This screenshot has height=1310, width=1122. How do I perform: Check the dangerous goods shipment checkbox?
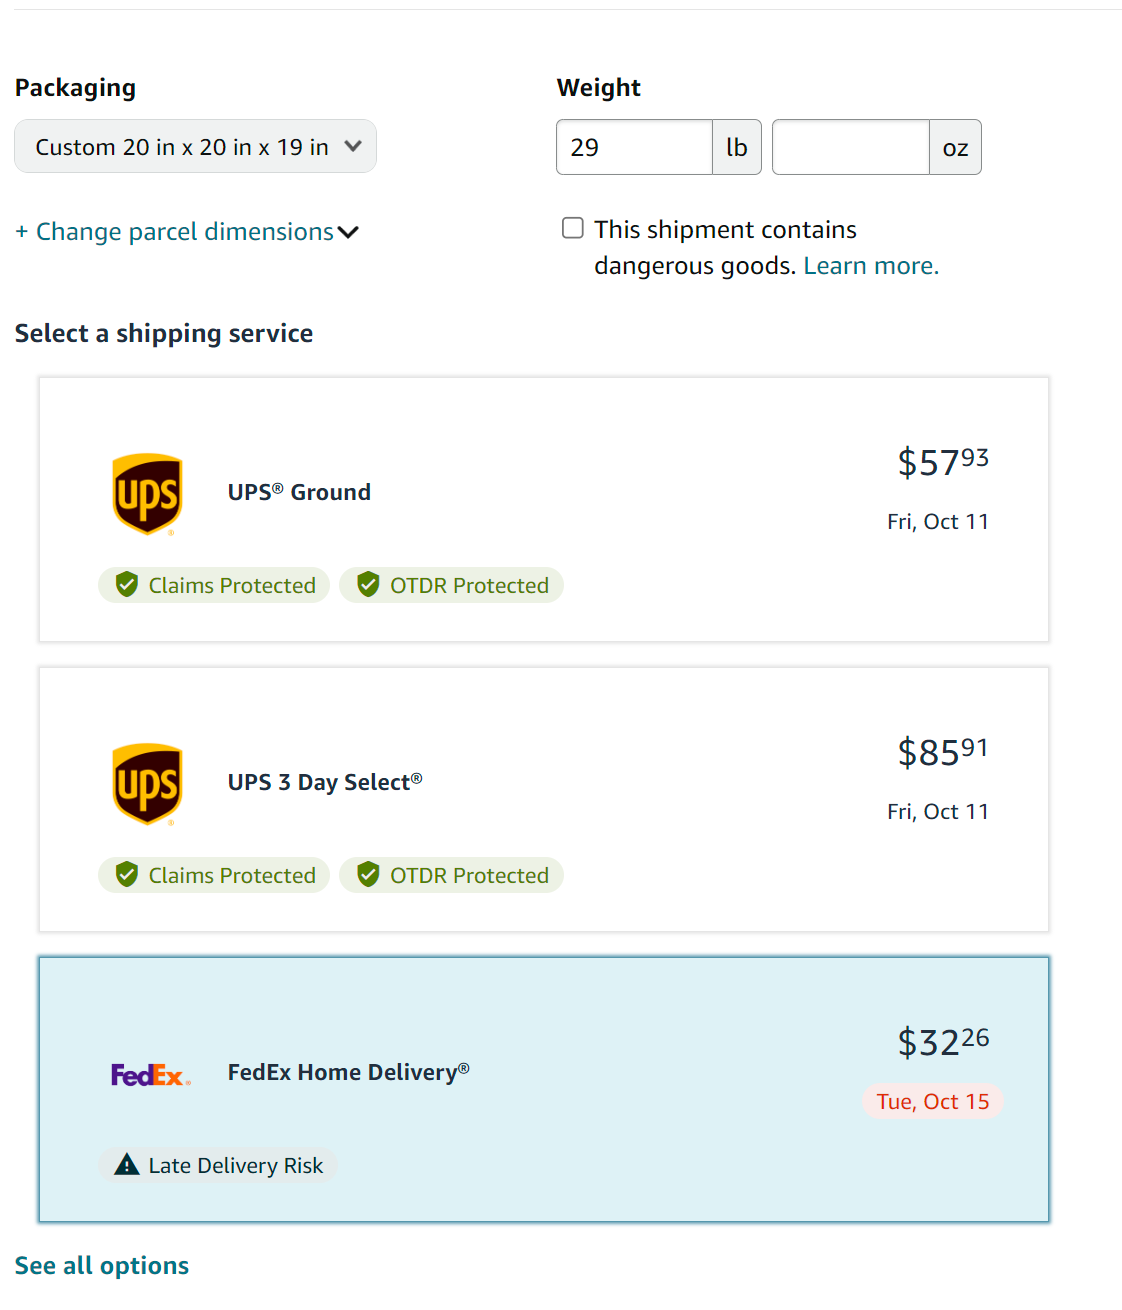point(573,228)
